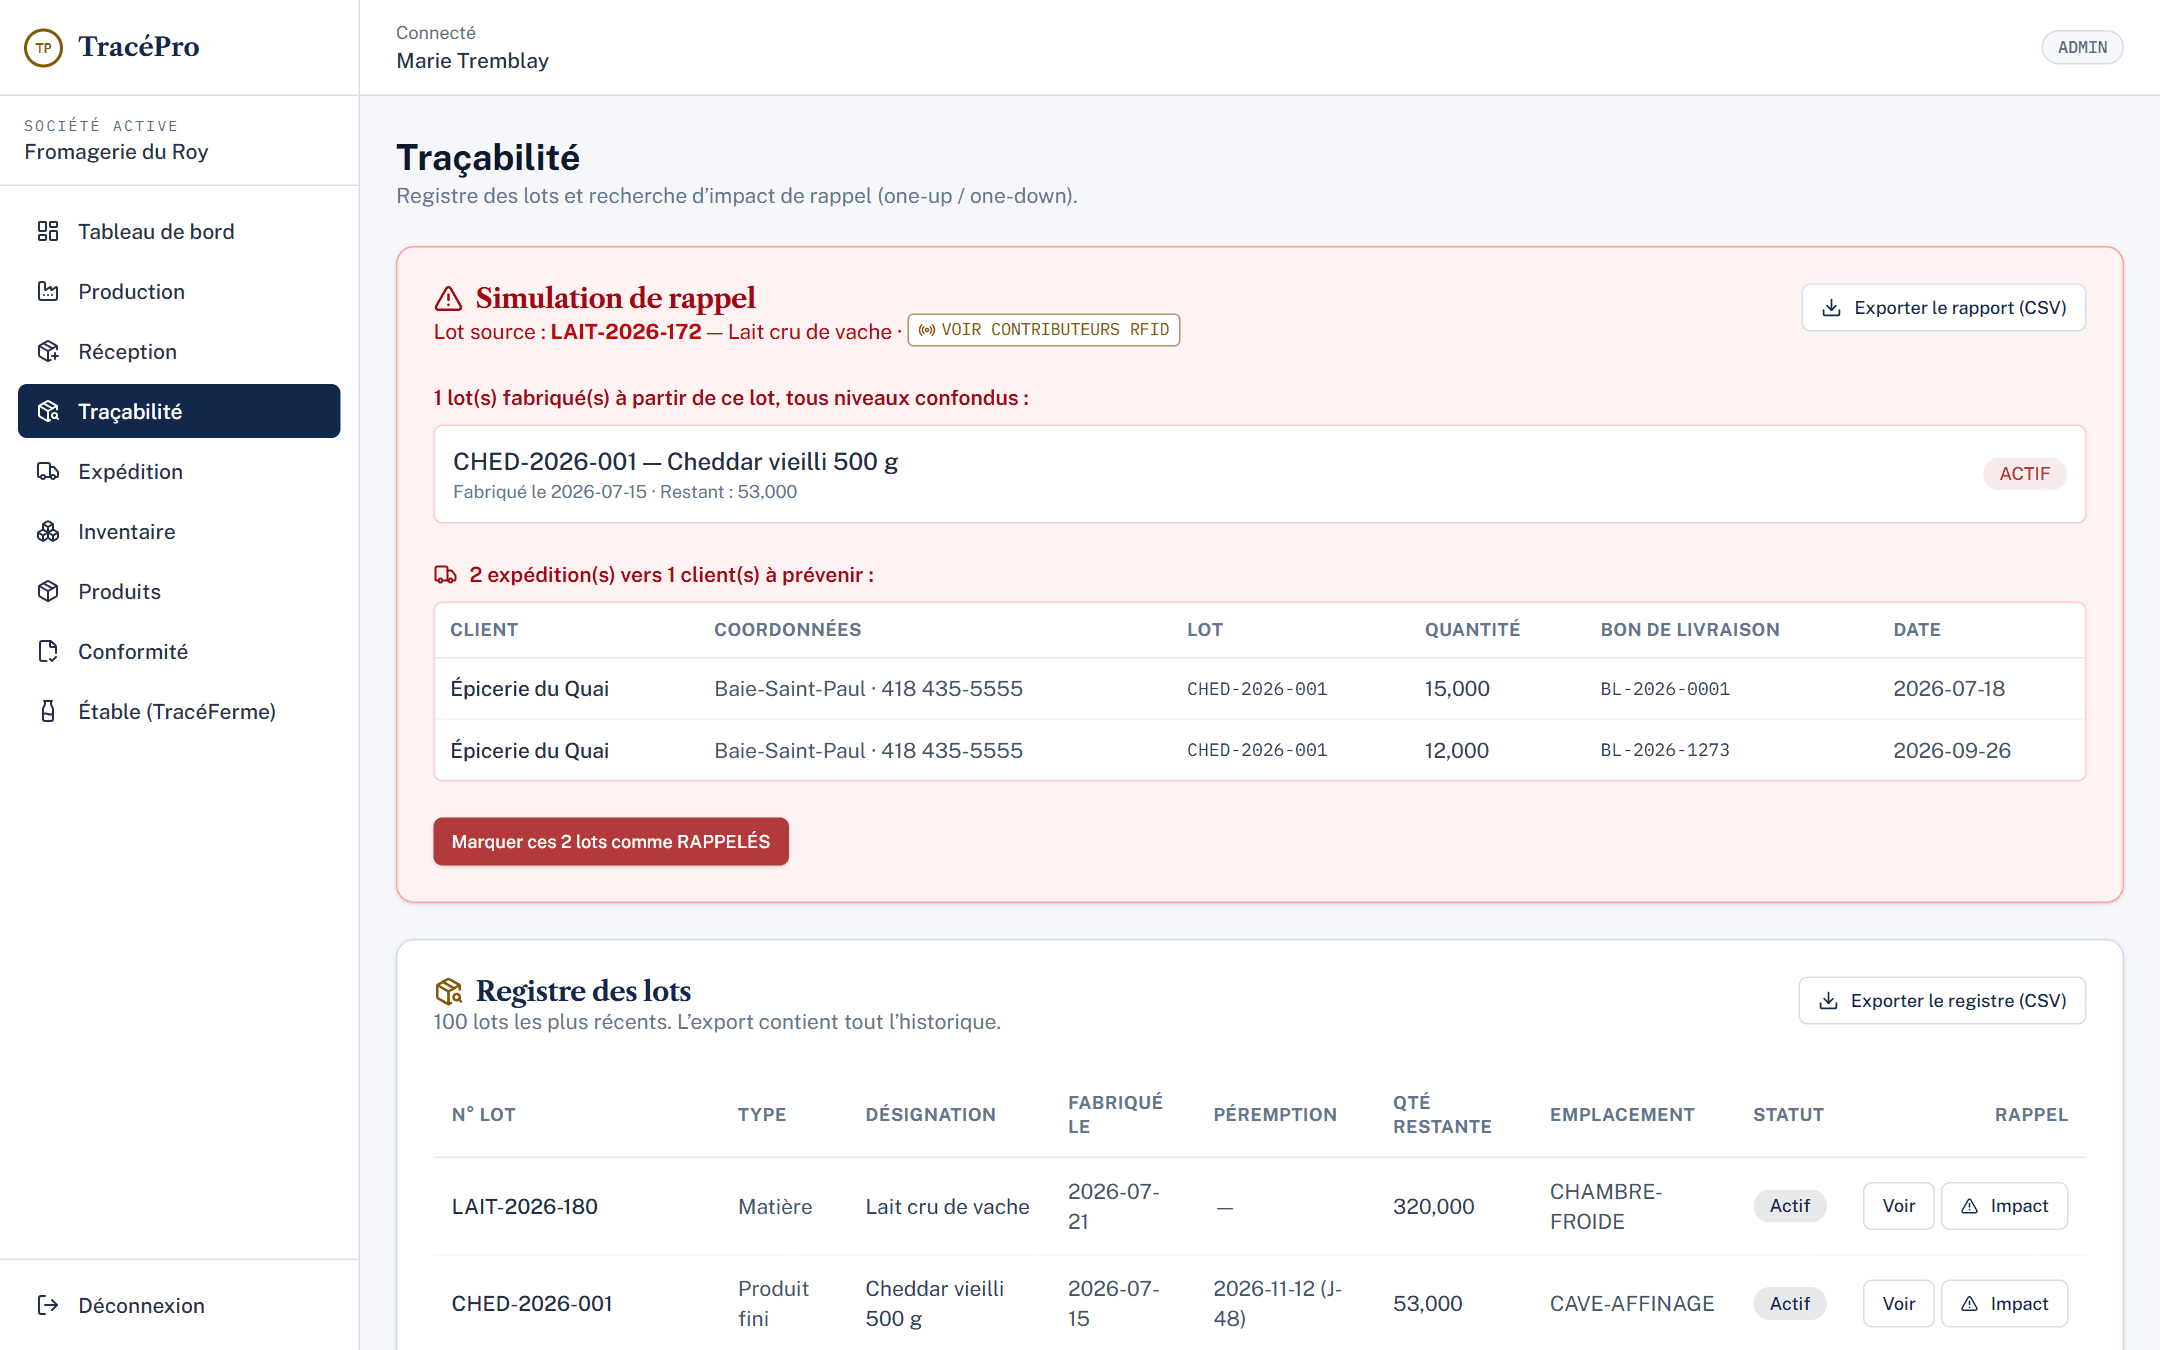2160x1350 pixels.
Task: Open Étable (TracéFerme) page
Action: tap(179, 711)
